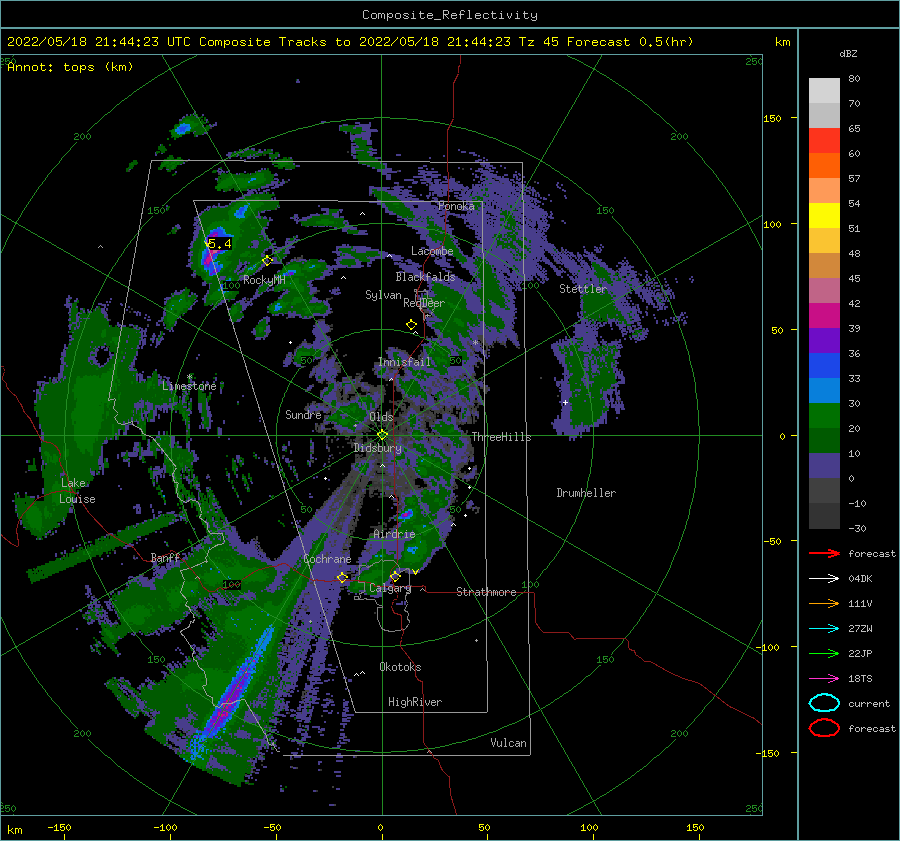900x841 pixels.
Task: Click the Olds town label
Action: [381, 417]
